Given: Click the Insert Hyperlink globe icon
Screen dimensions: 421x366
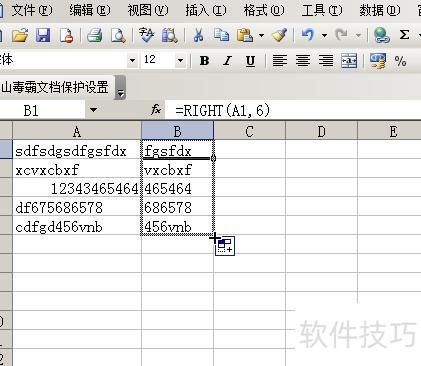Looking at the screenshot, I should coord(381,35).
